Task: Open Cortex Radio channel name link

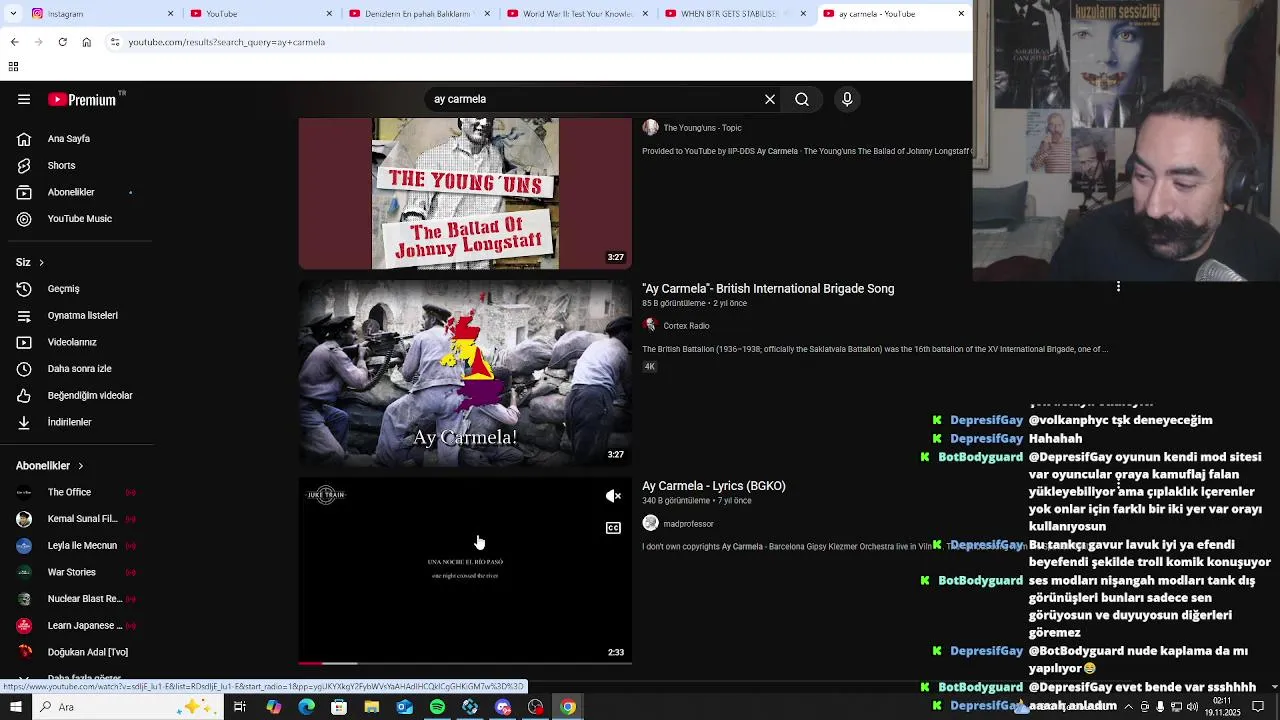Action: [x=686, y=326]
